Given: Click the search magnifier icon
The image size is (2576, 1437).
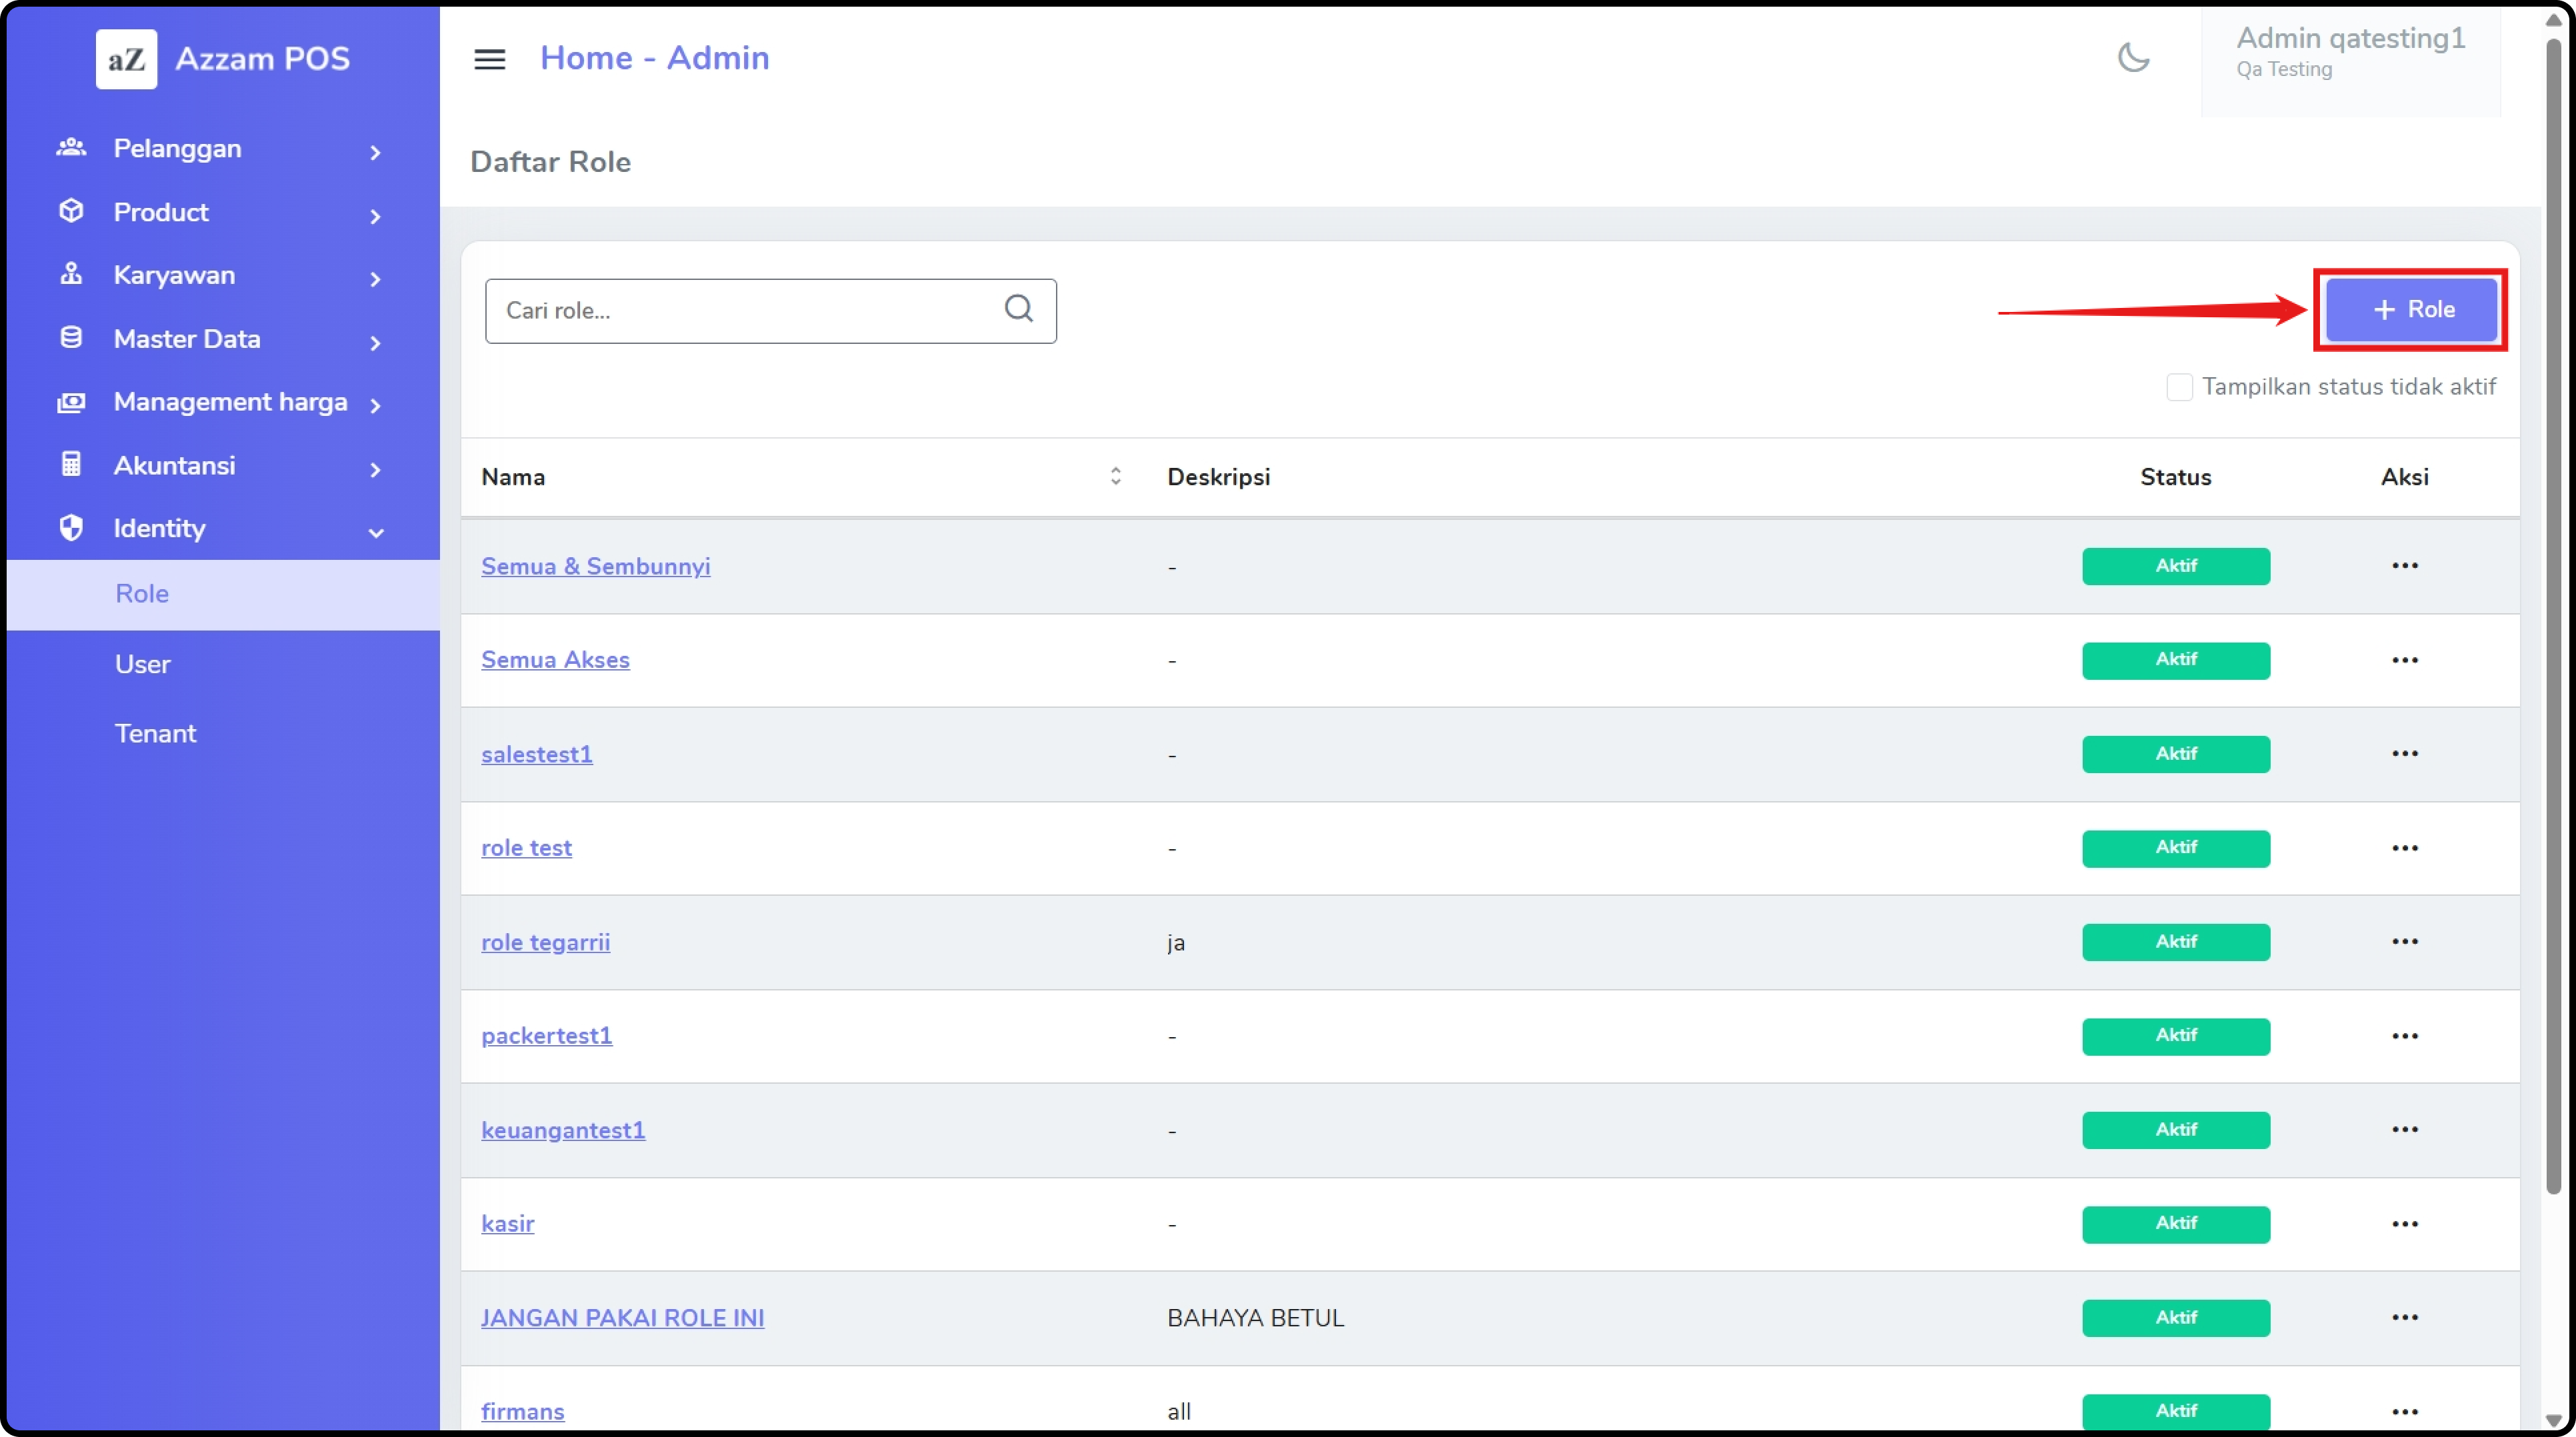Looking at the screenshot, I should pos(1018,308).
